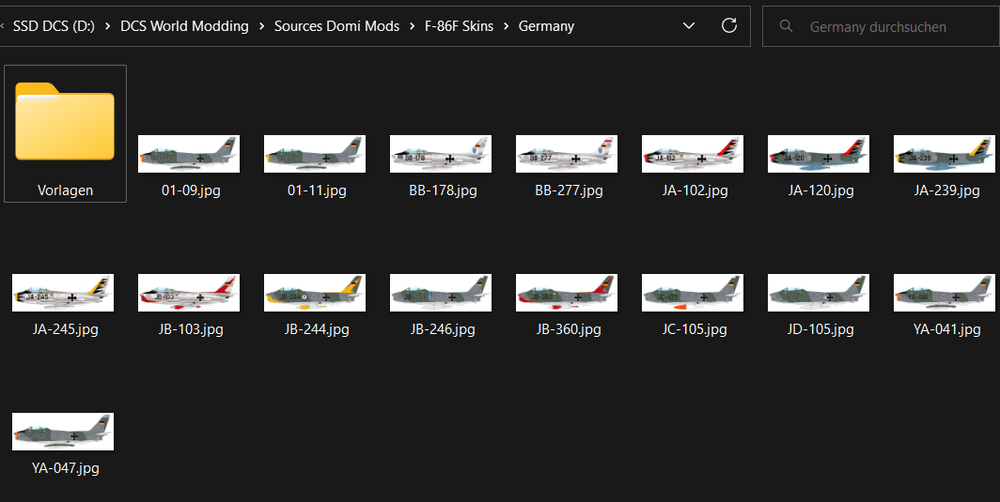This screenshot has width=1000, height=502.
Task: Open DCS World Modding breadcrumb
Action: 184,26
